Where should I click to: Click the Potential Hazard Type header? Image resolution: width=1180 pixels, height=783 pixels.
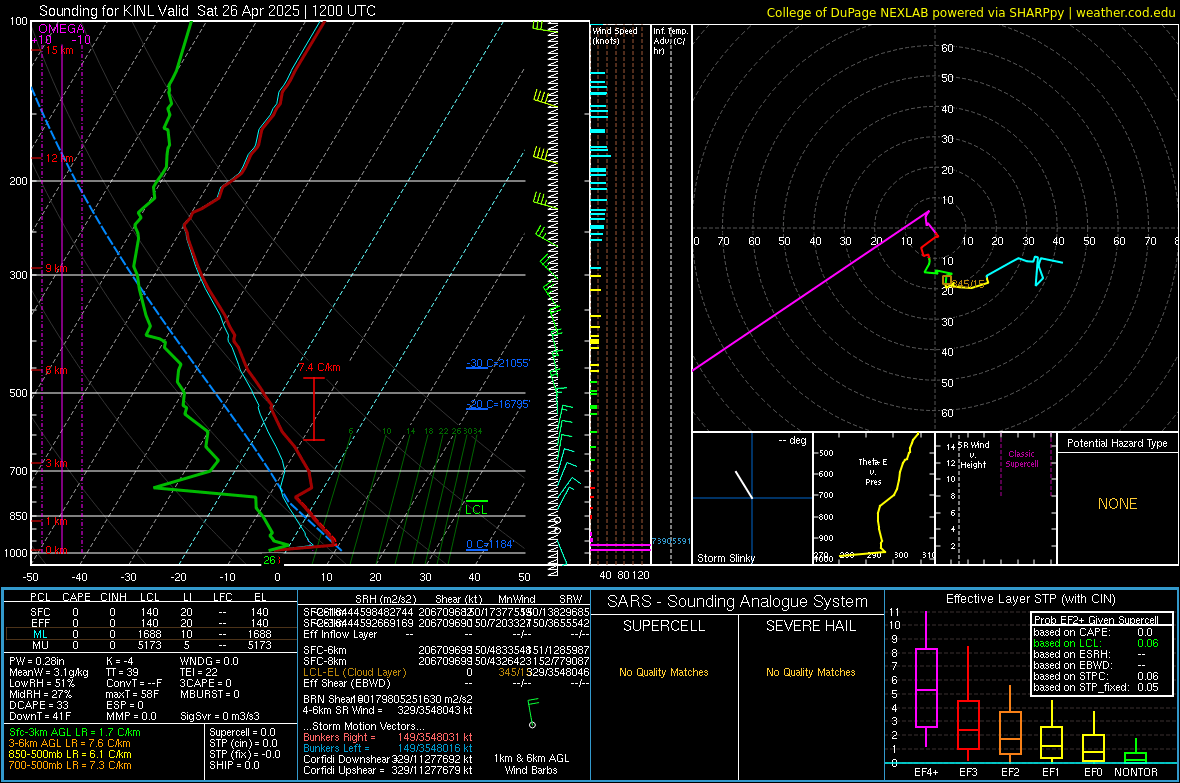coord(1117,443)
